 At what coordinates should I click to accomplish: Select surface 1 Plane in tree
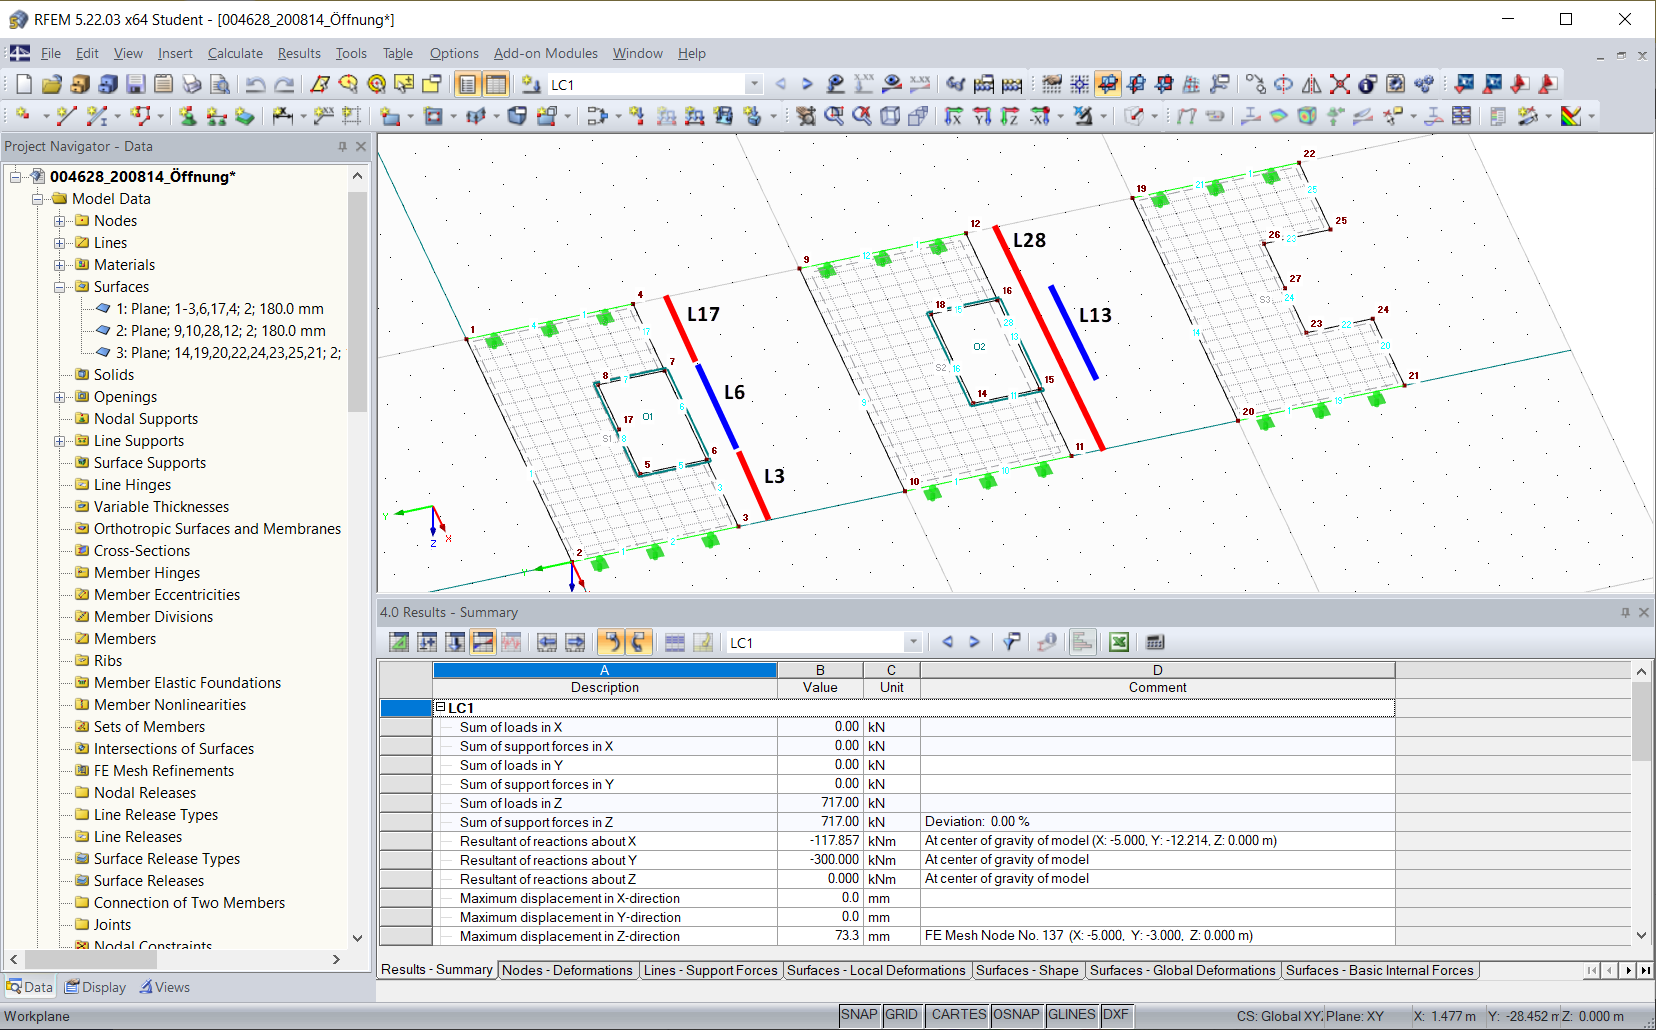(219, 309)
